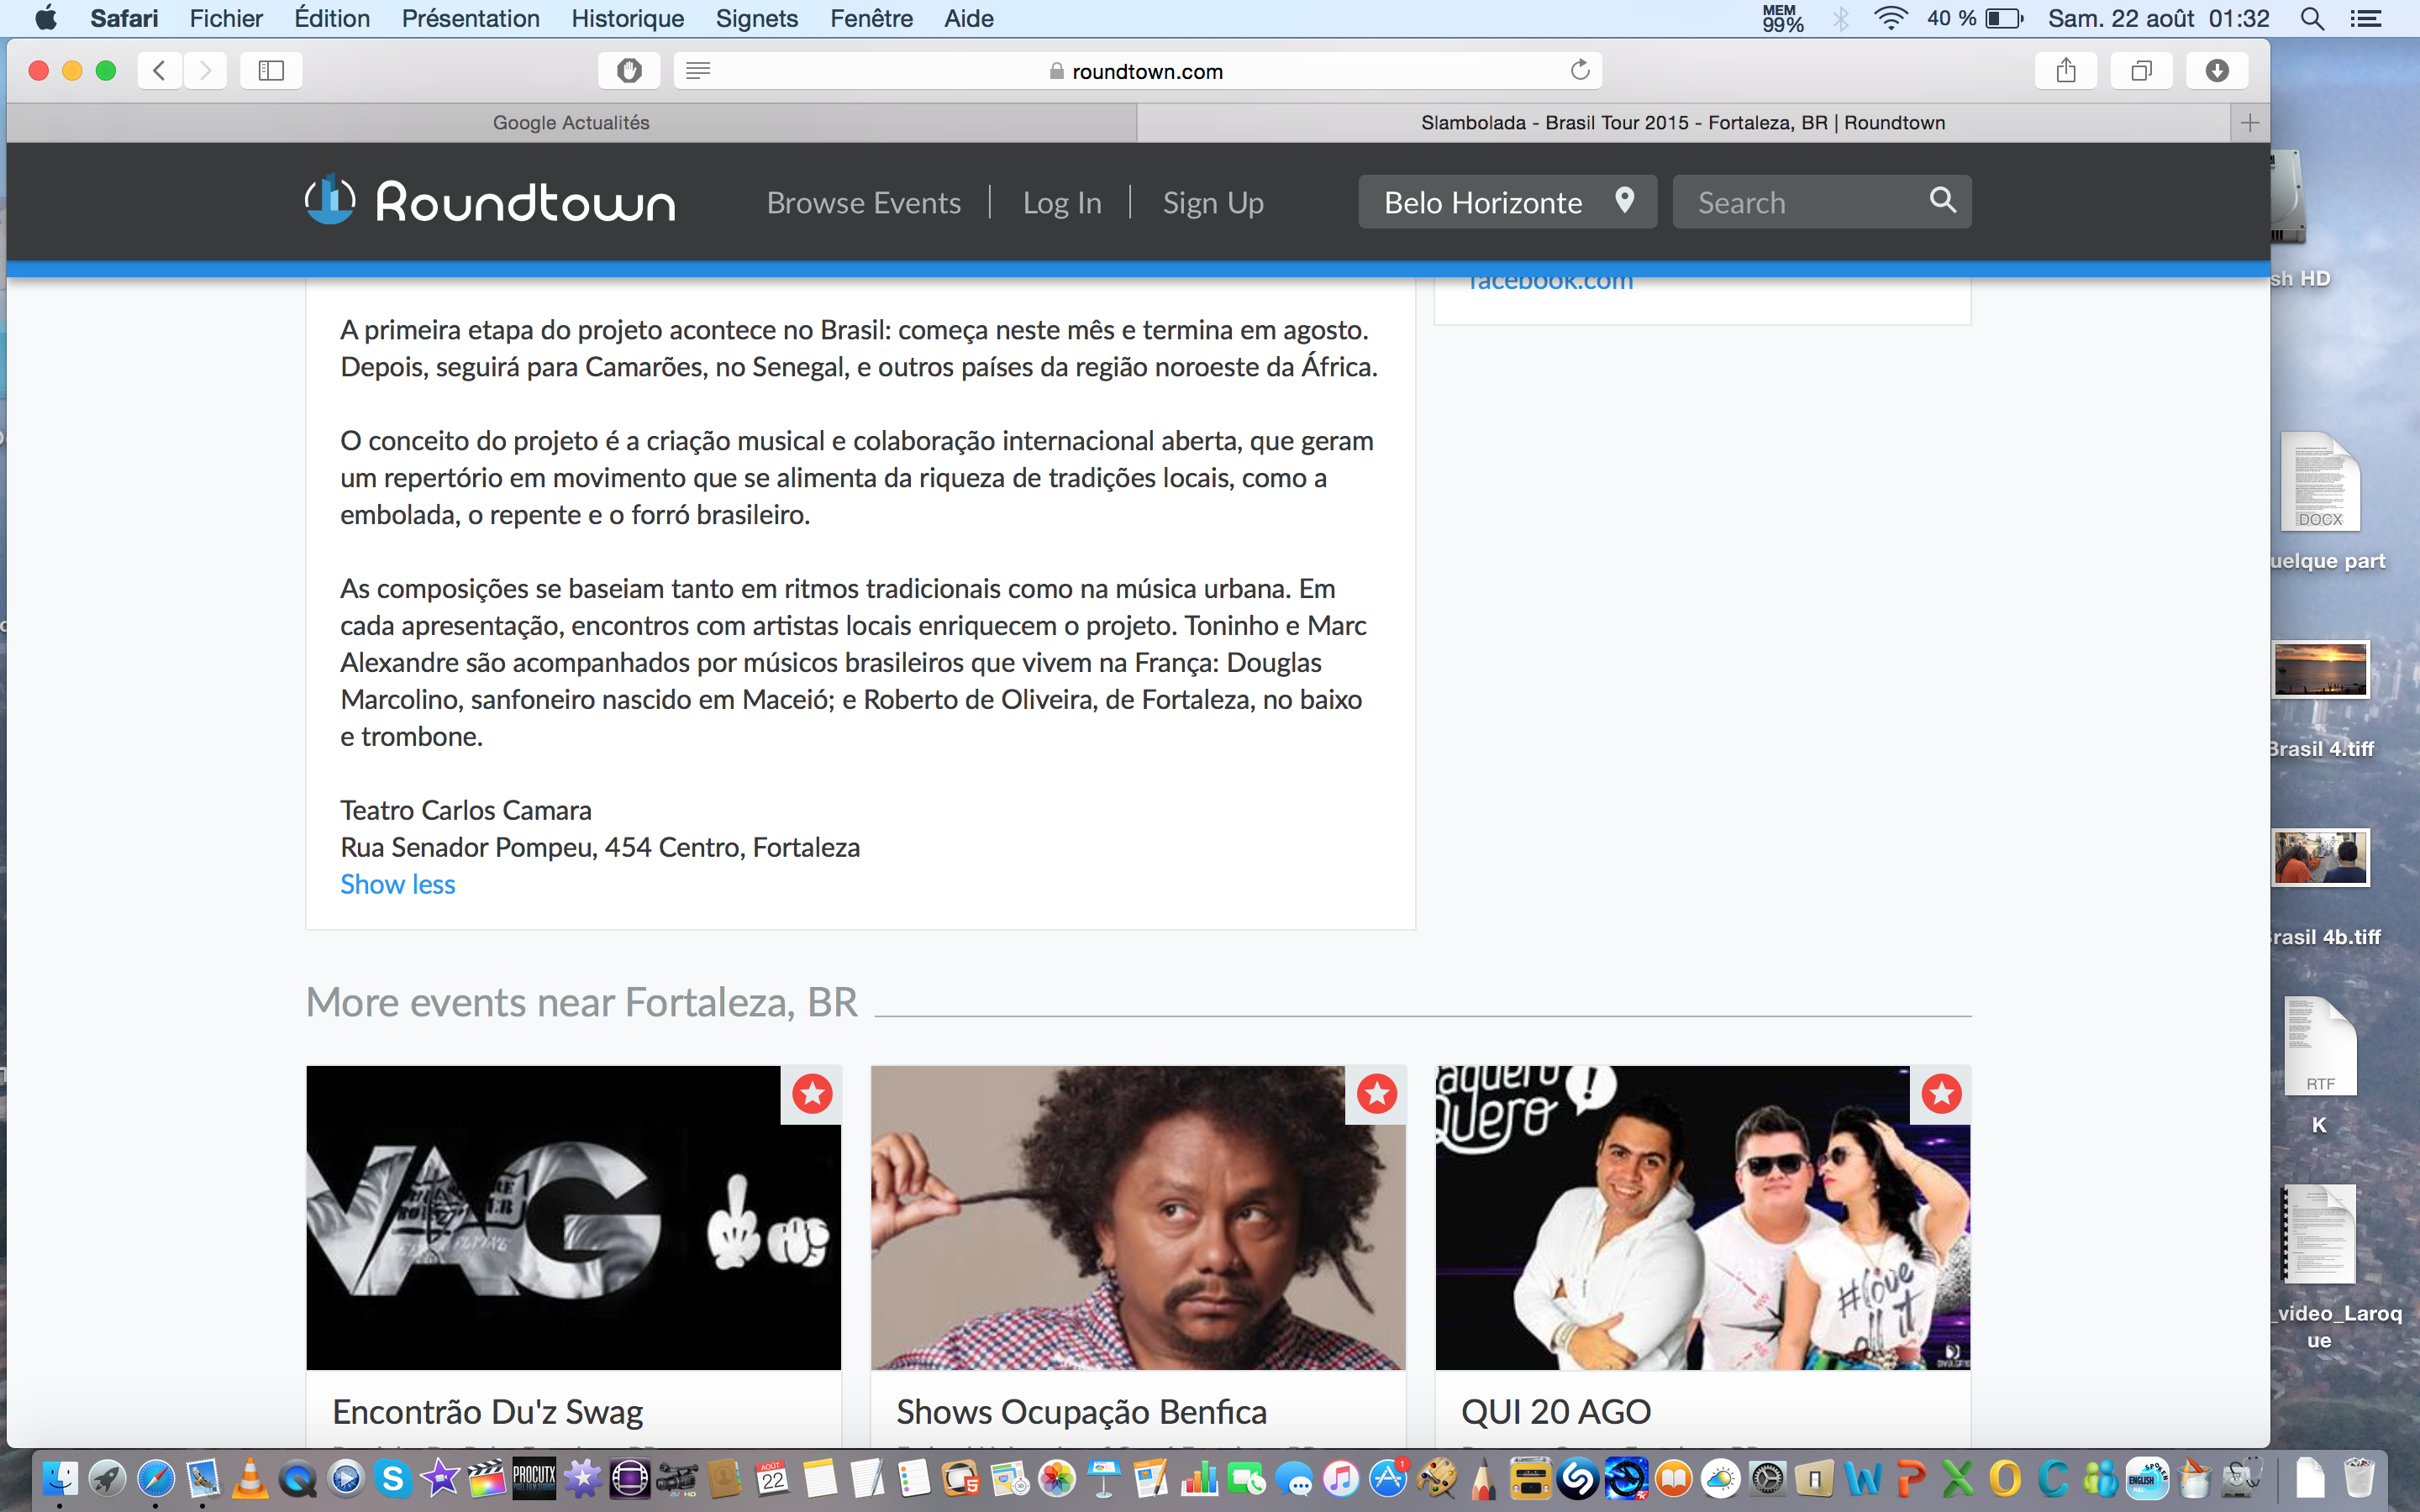Open Final Cut Pro in the Dock
This screenshot has width=2420, height=1512.
[x=487, y=1478]
